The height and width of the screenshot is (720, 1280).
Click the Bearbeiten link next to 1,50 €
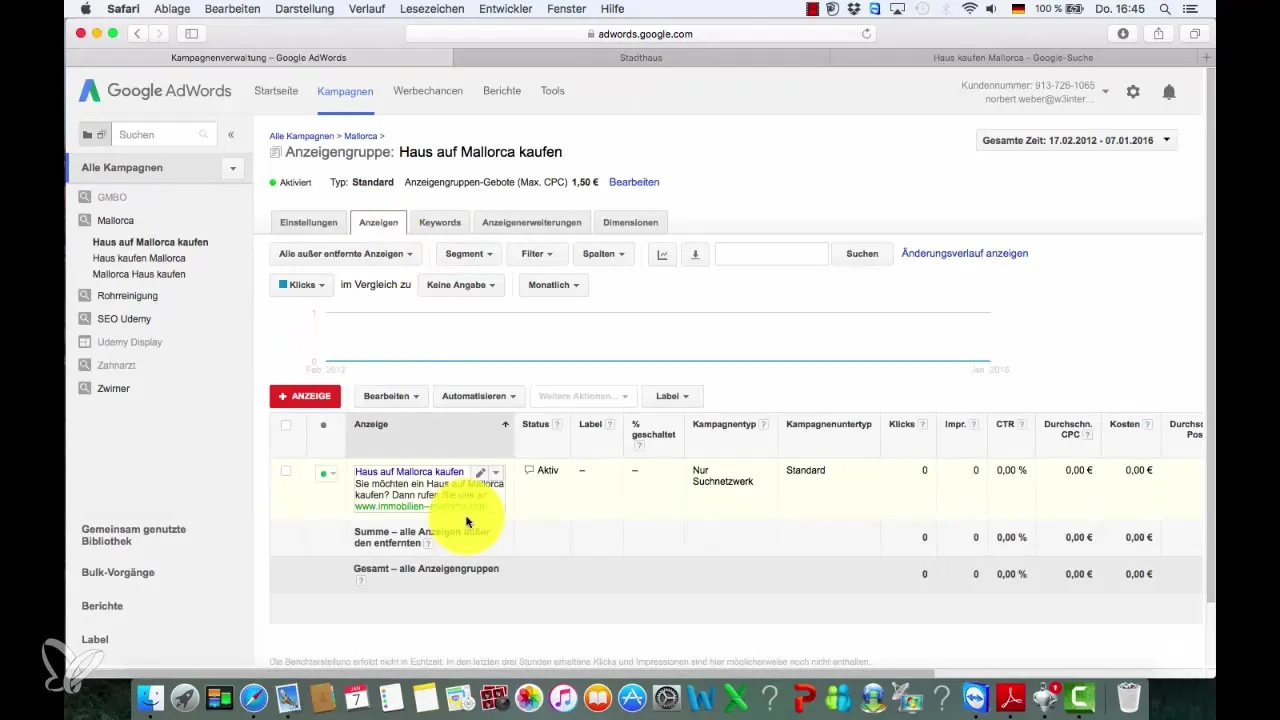pos(634,182)
